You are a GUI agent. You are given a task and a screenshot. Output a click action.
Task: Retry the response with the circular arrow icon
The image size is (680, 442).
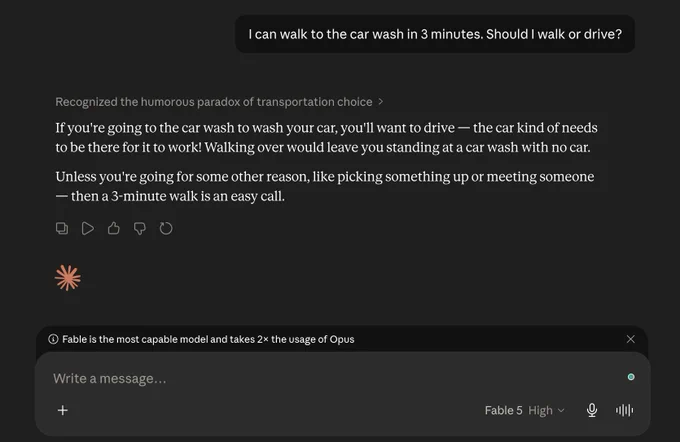pyautogui.click(x=166, y=228)
